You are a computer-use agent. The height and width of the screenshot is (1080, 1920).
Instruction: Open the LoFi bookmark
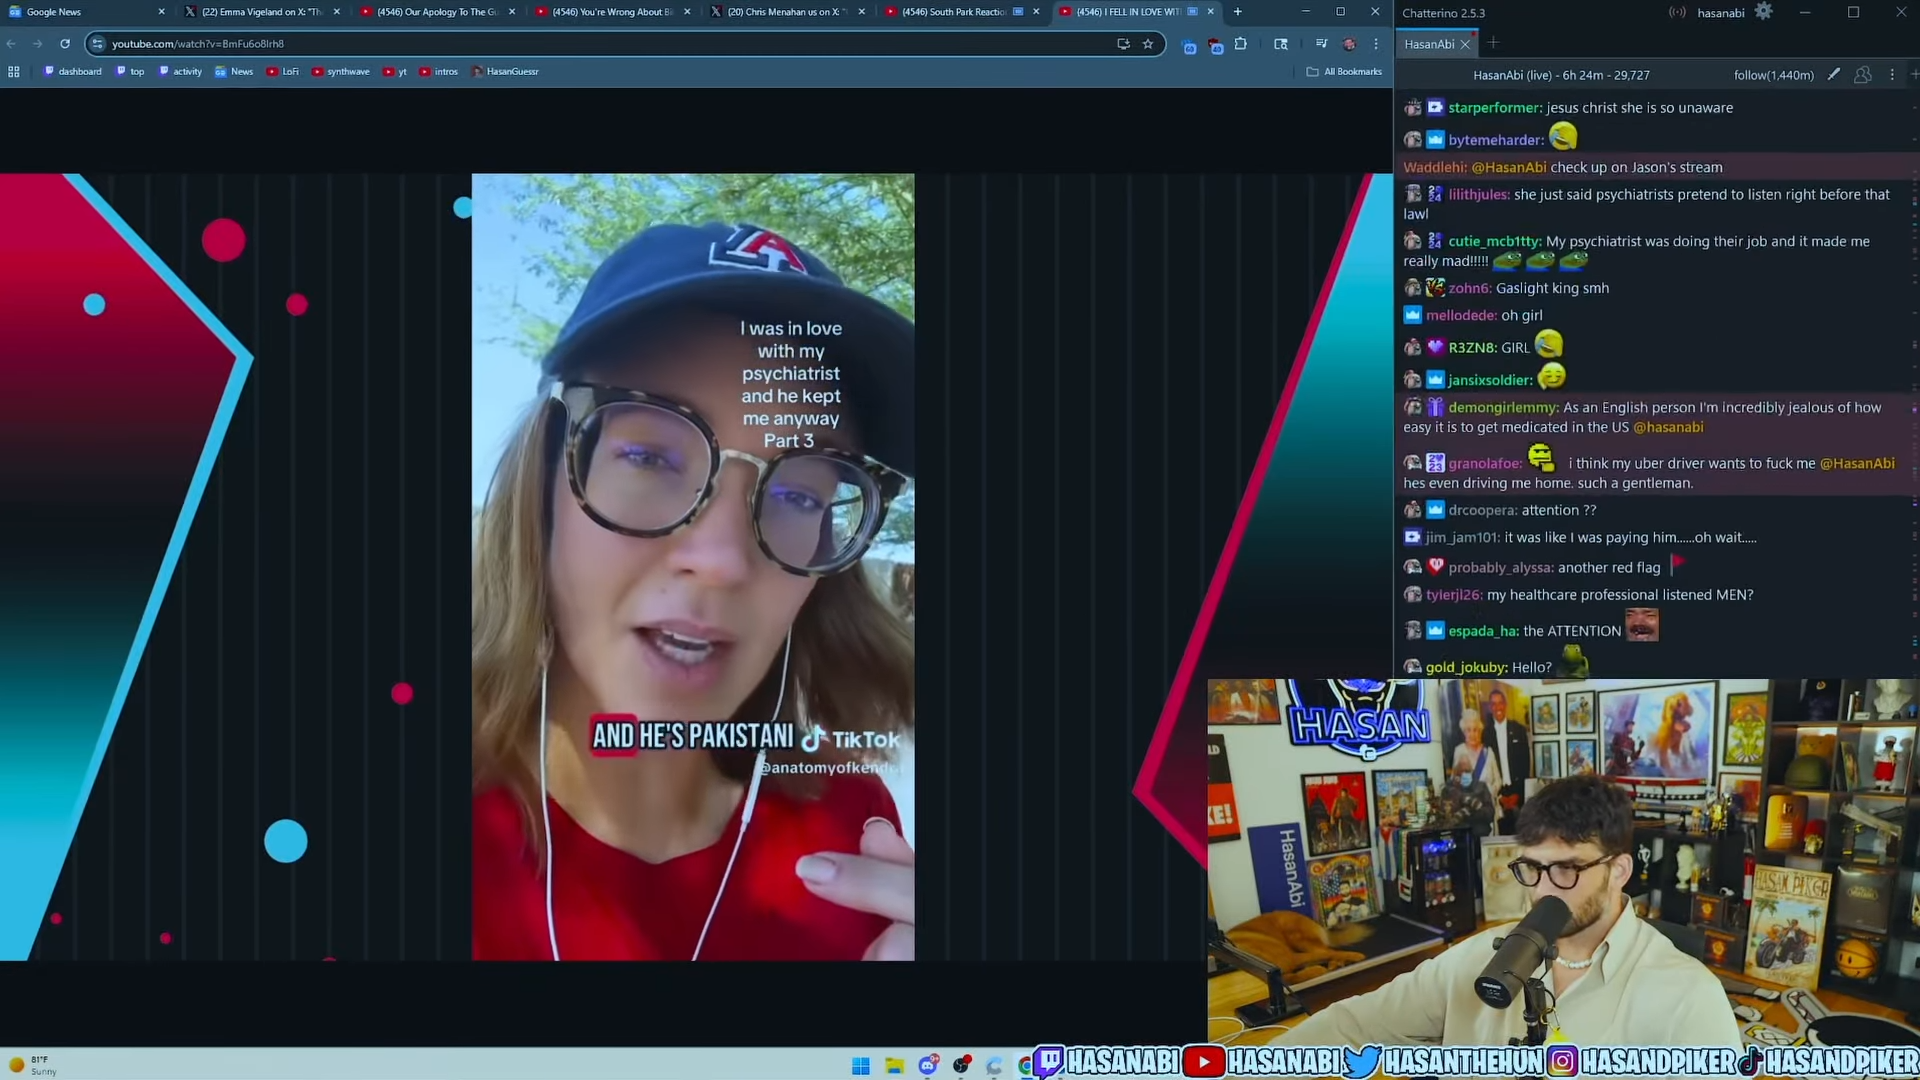(283, 72)
